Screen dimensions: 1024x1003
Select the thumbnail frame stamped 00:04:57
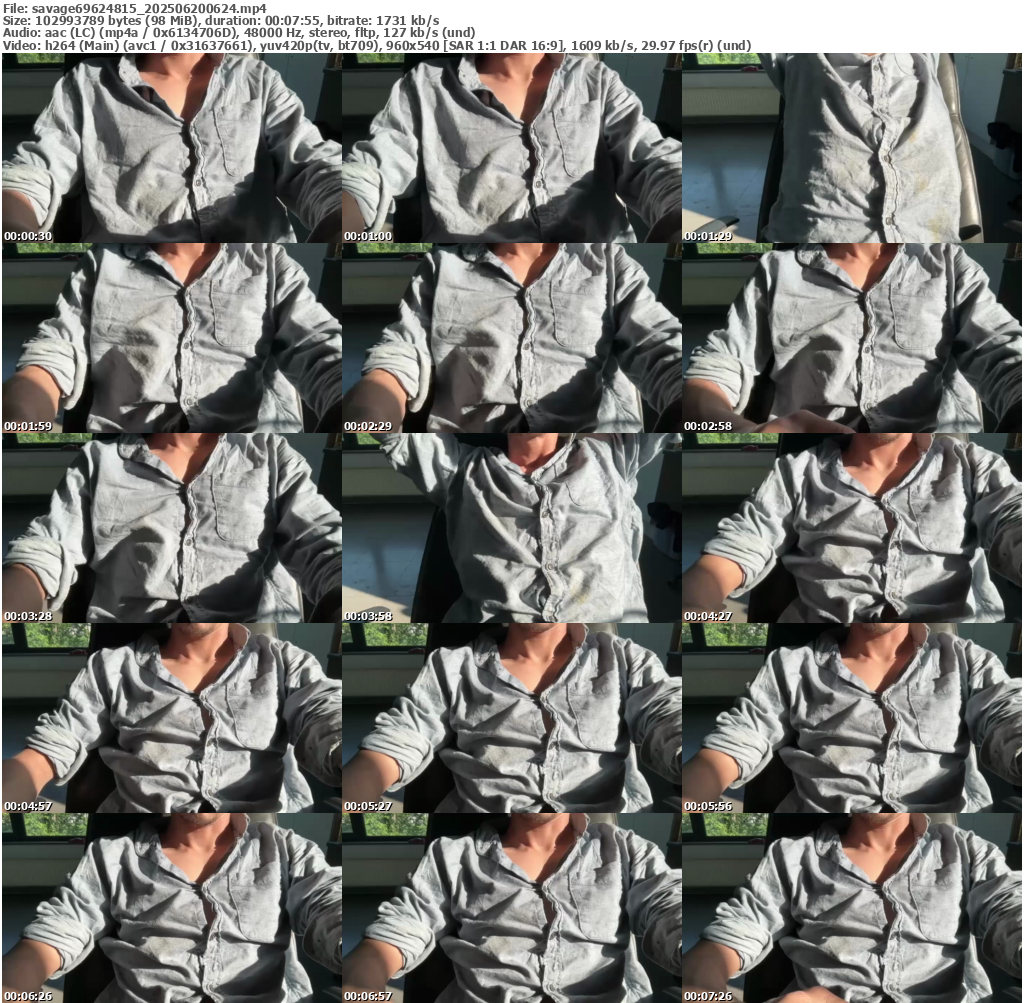(172, 718)
